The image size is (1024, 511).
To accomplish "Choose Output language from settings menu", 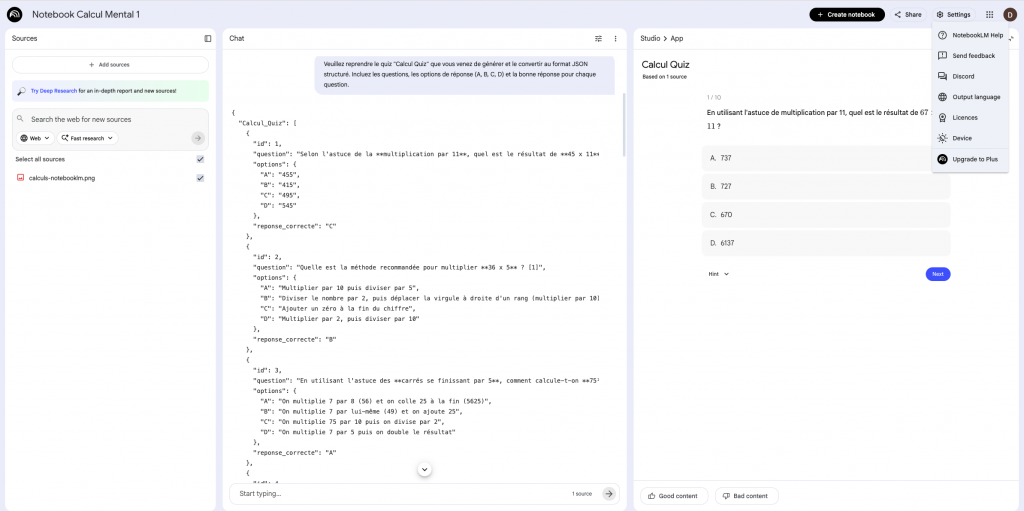I will tap(975, 97).
